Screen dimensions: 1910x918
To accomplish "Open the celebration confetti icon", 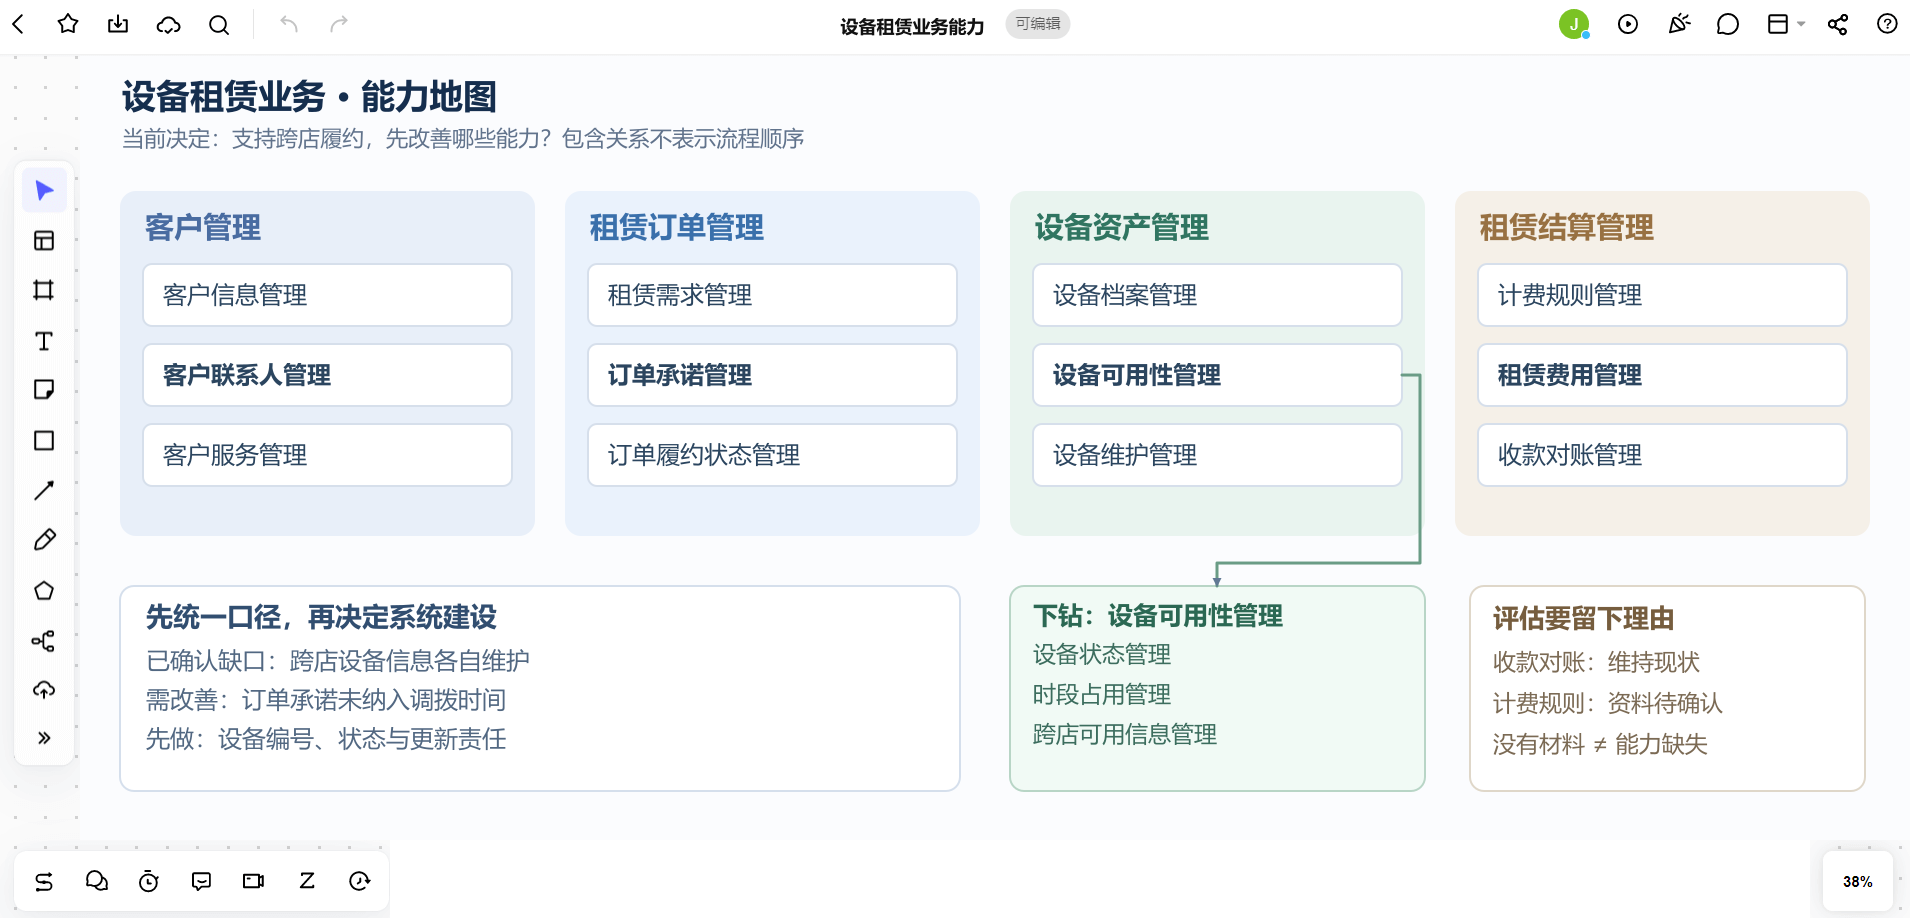I will [x=1679, y=24].
